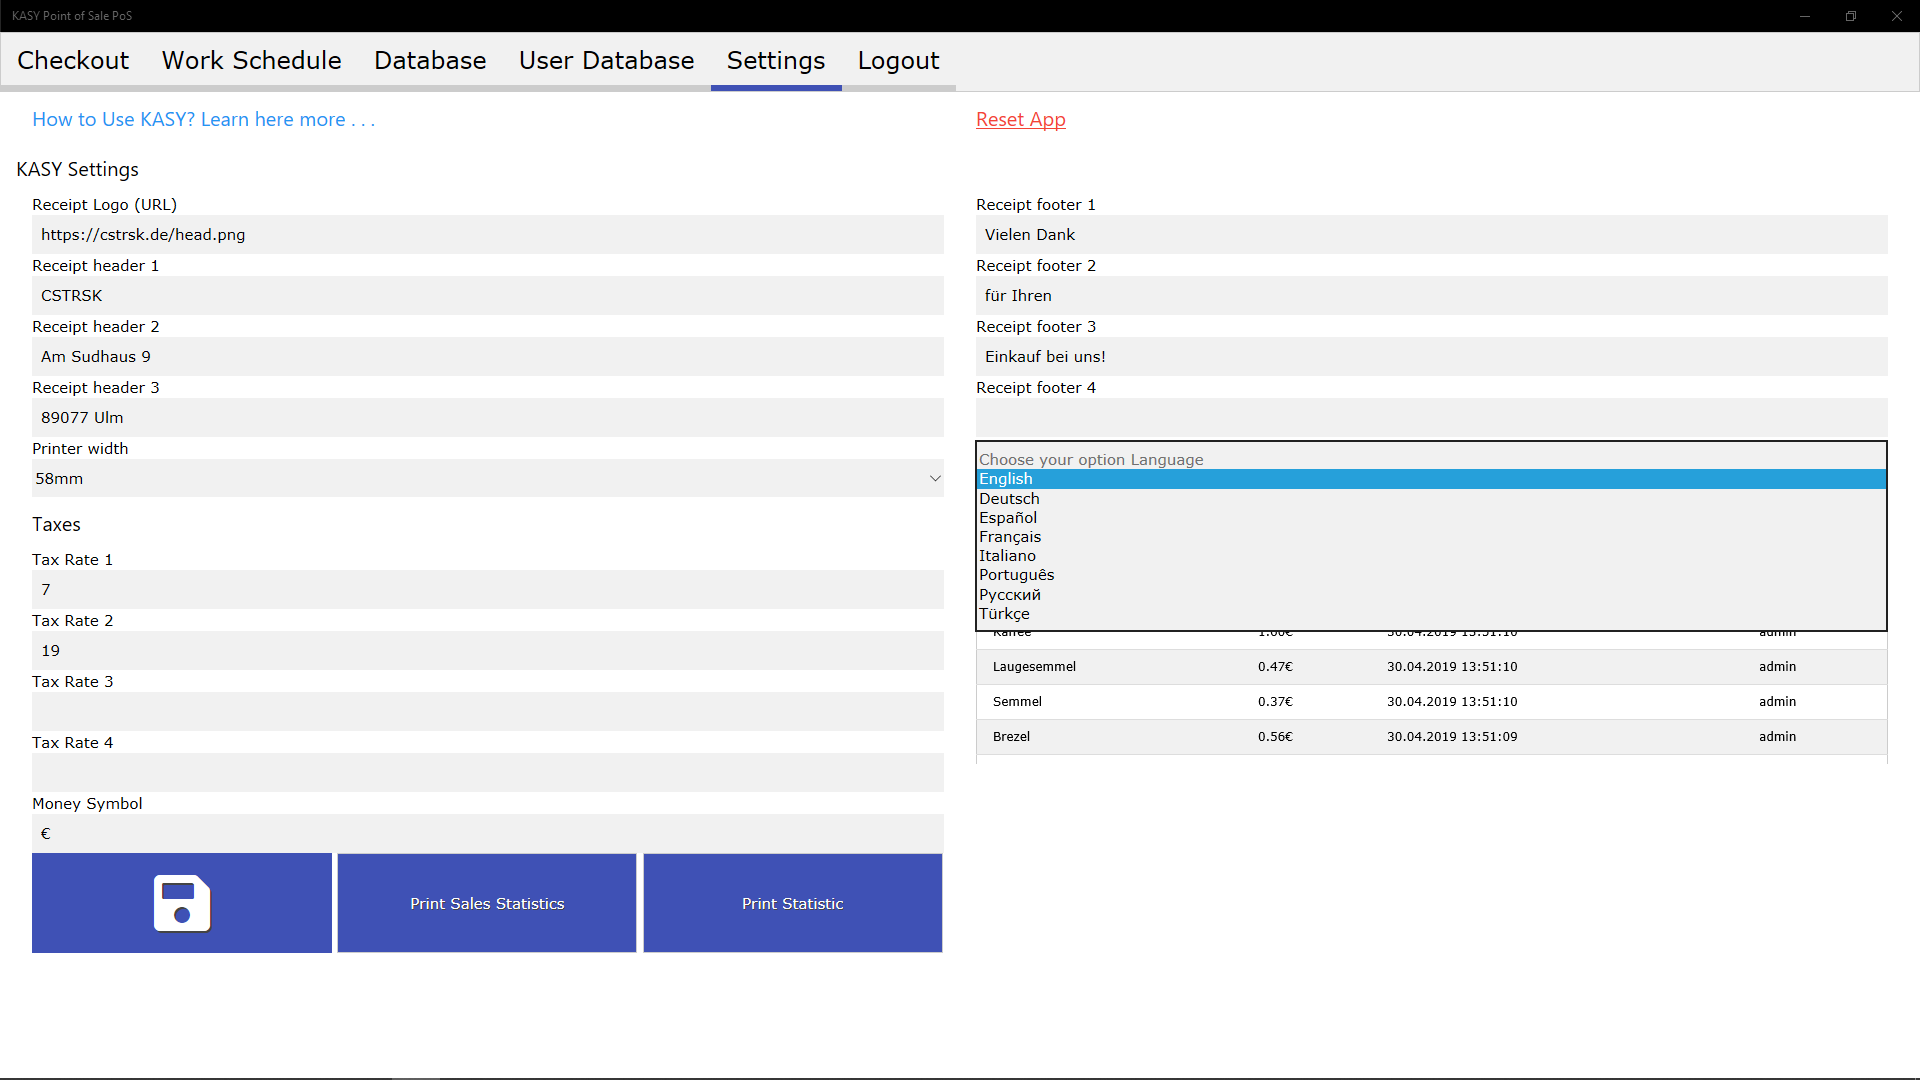Click the empty Tax Rate 3 field
The width and height of the screenshot is (1920, 1080).
click(488, 711)
